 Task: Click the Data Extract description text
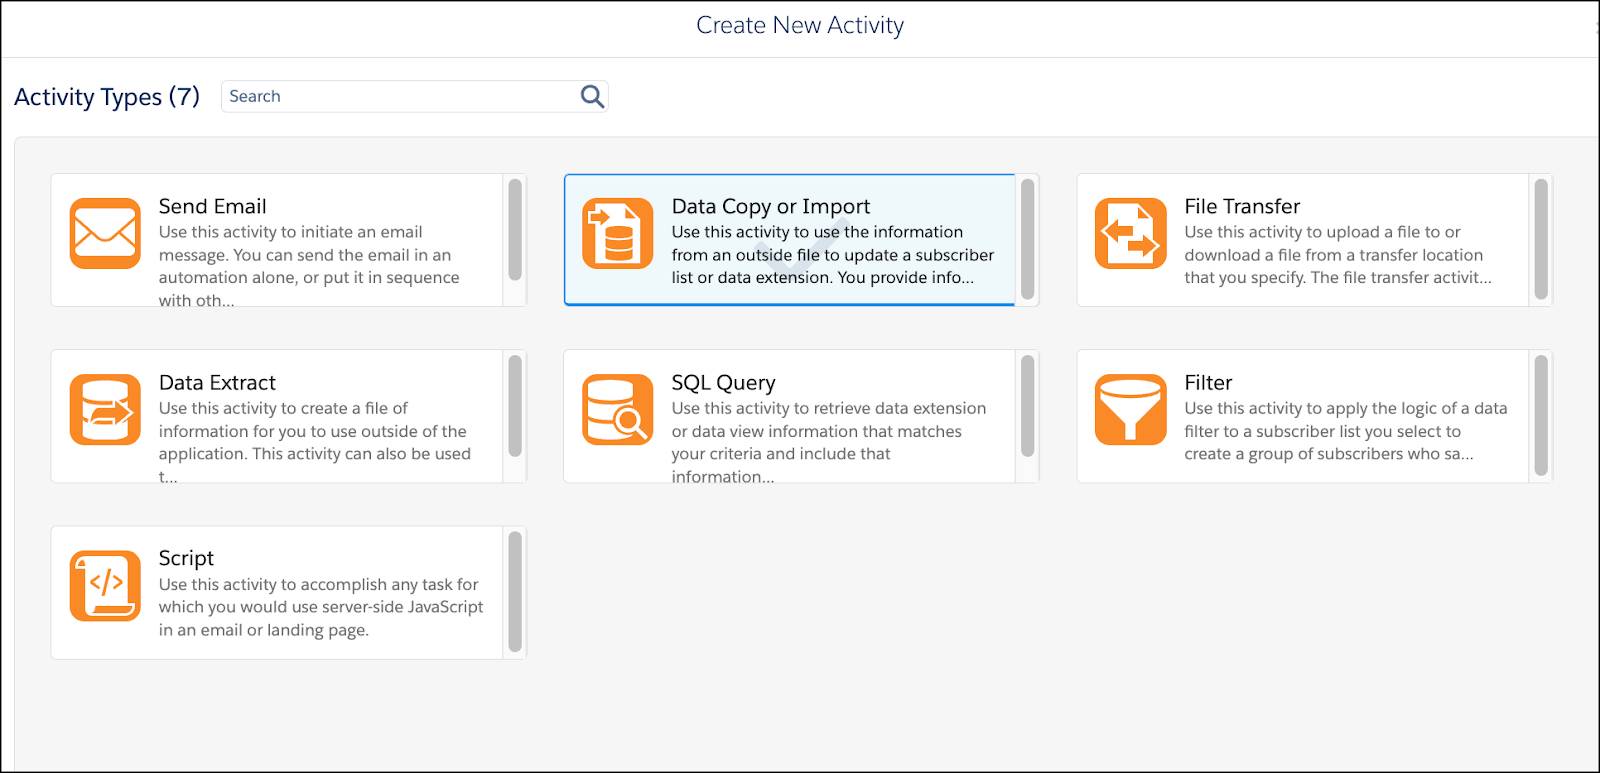click(315, 442)
